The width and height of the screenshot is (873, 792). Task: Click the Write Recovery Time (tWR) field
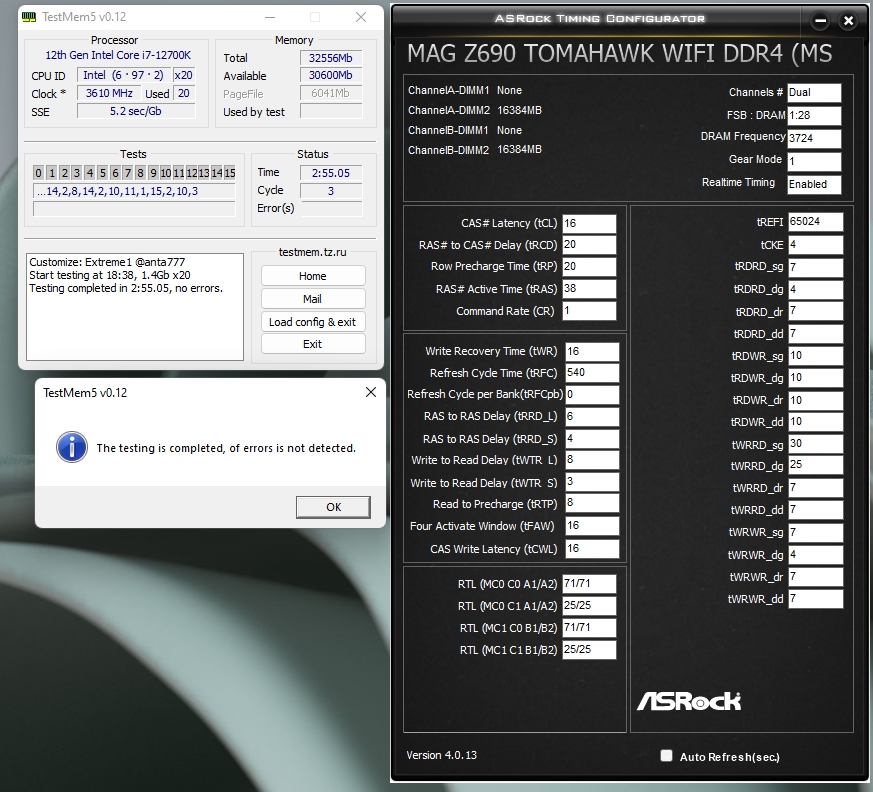pos(592,351)
